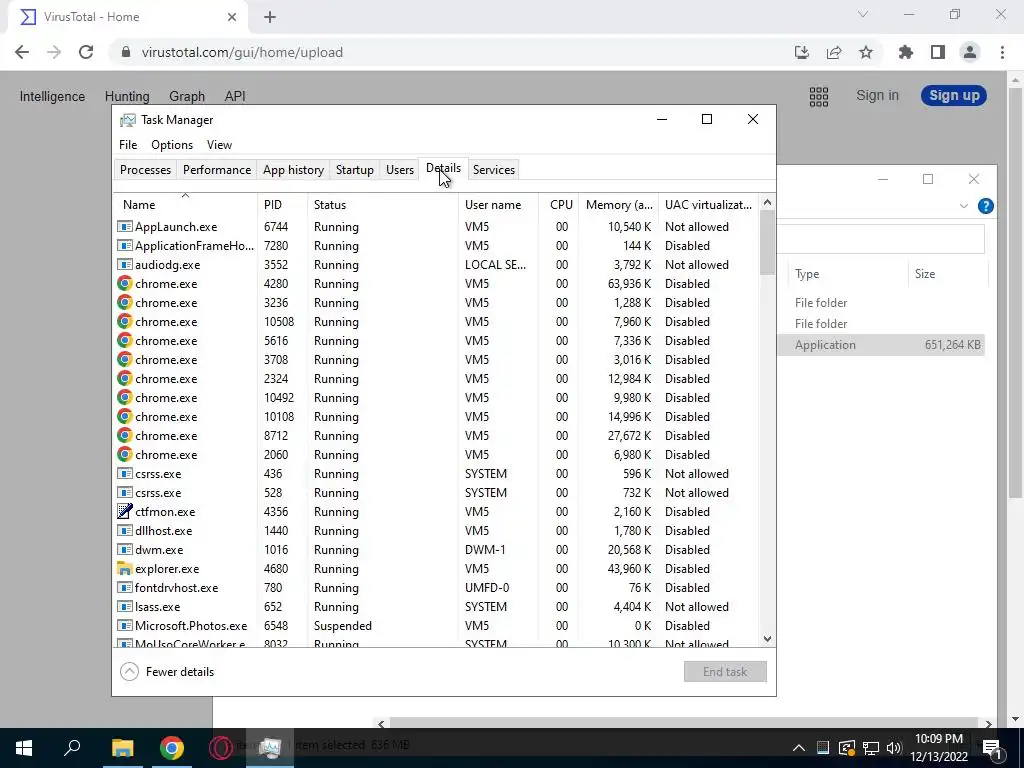Viewport: 1024px width, 768px height.
Task: Open the VirusTotal apps grid icon
Action: [x=818, y=97]
